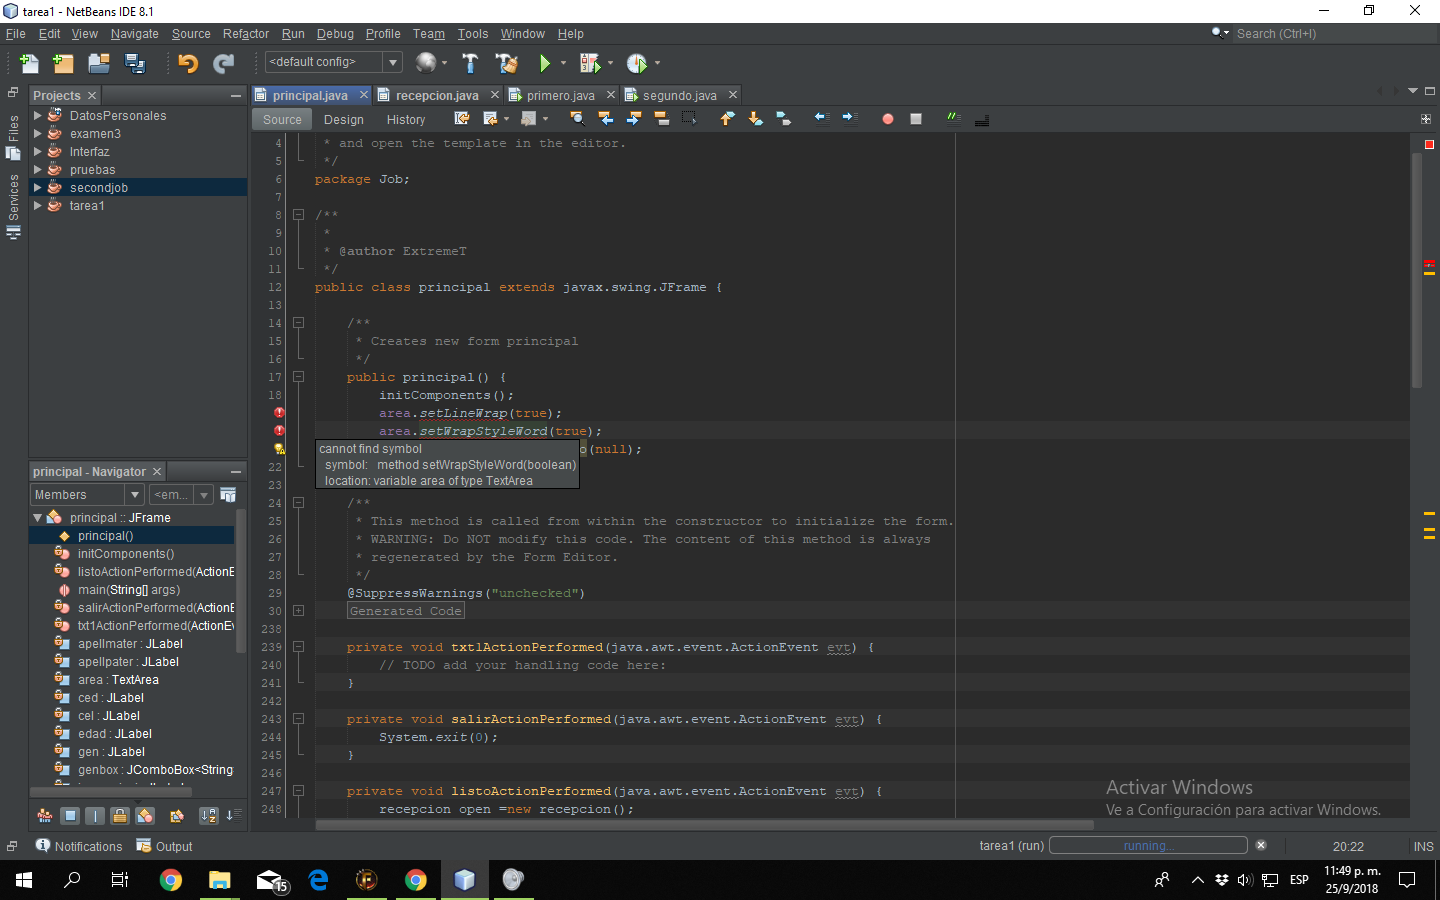Viewport: 1440px width, 900px height.
Task: Collapse the principal :: JFrame node
Action: 38,517
